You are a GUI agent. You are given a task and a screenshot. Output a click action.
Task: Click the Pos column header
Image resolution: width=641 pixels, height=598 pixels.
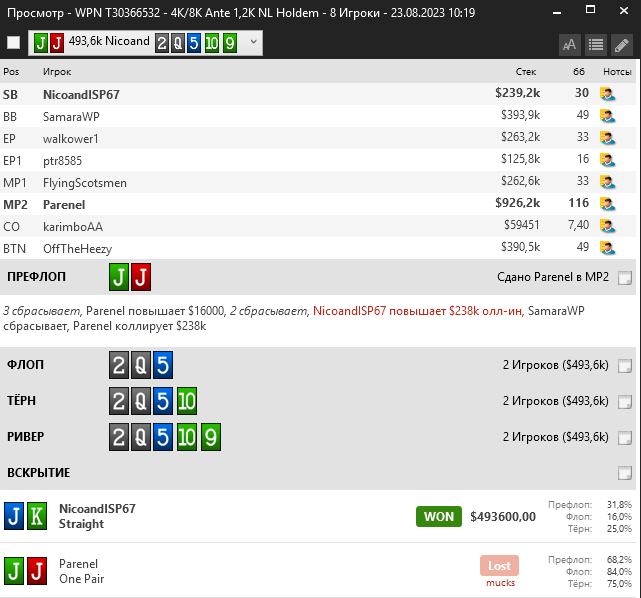click(11, 72)
